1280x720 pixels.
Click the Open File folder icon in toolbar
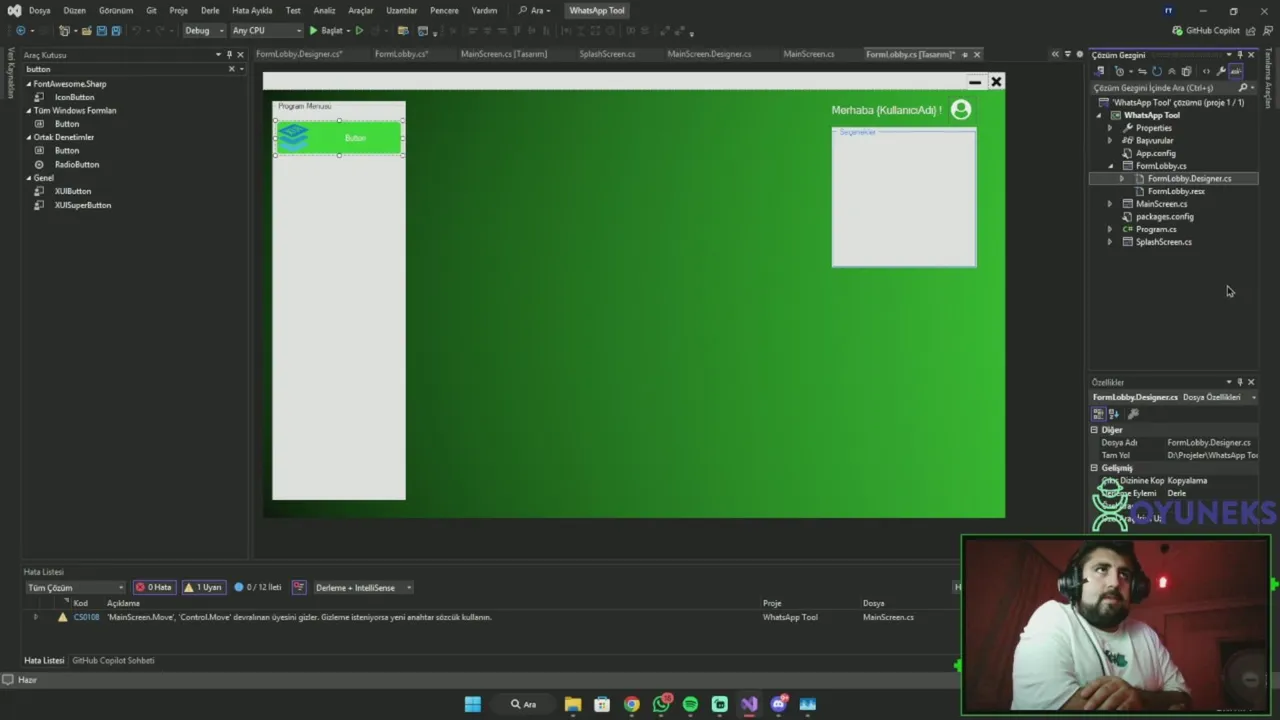pyautogui.click(x=86, y=31)
